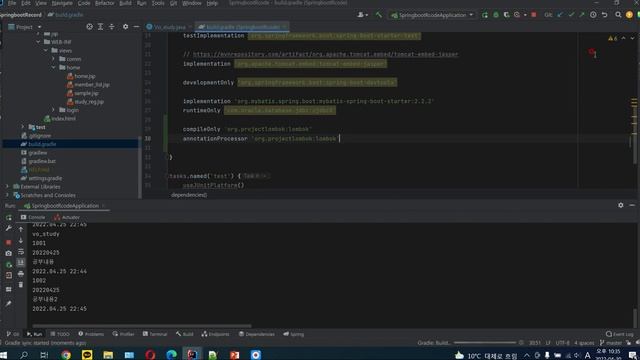Click the Gradle Build progress bar
640x360 pixels.
(x=485, y=343)
